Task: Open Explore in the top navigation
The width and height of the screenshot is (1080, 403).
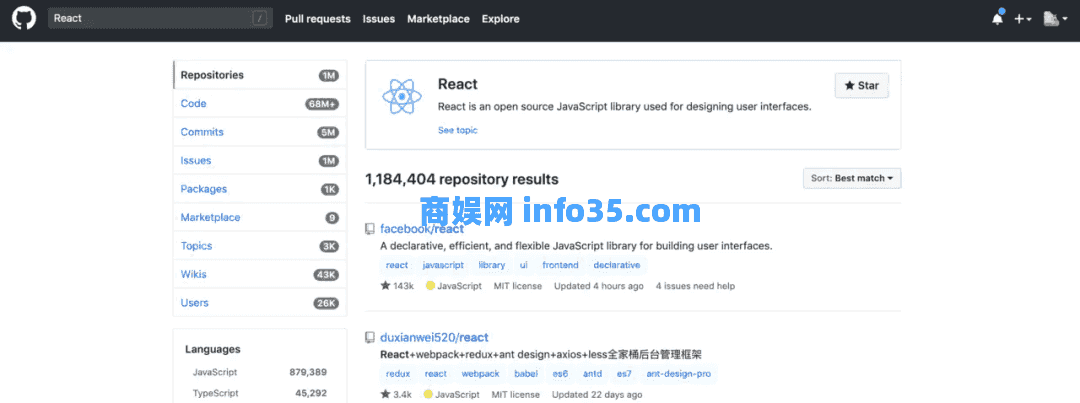Action: (x=501, y=19)
